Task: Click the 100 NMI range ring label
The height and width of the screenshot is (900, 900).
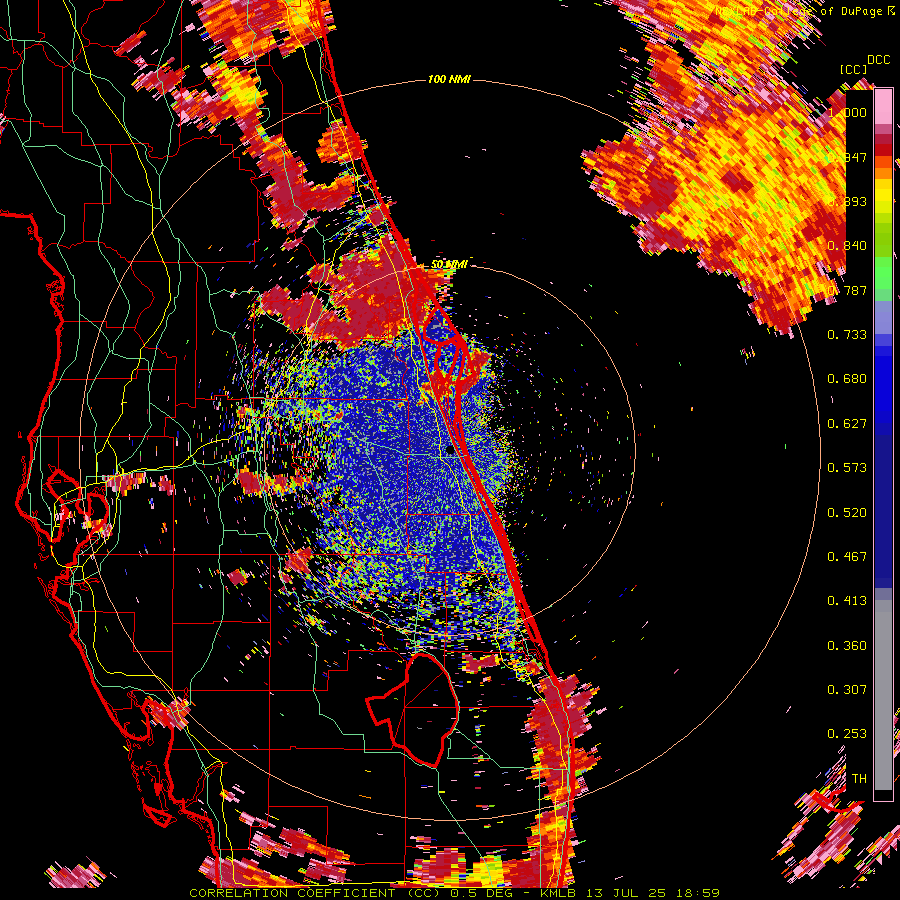Action: click(x=449, y=79)
